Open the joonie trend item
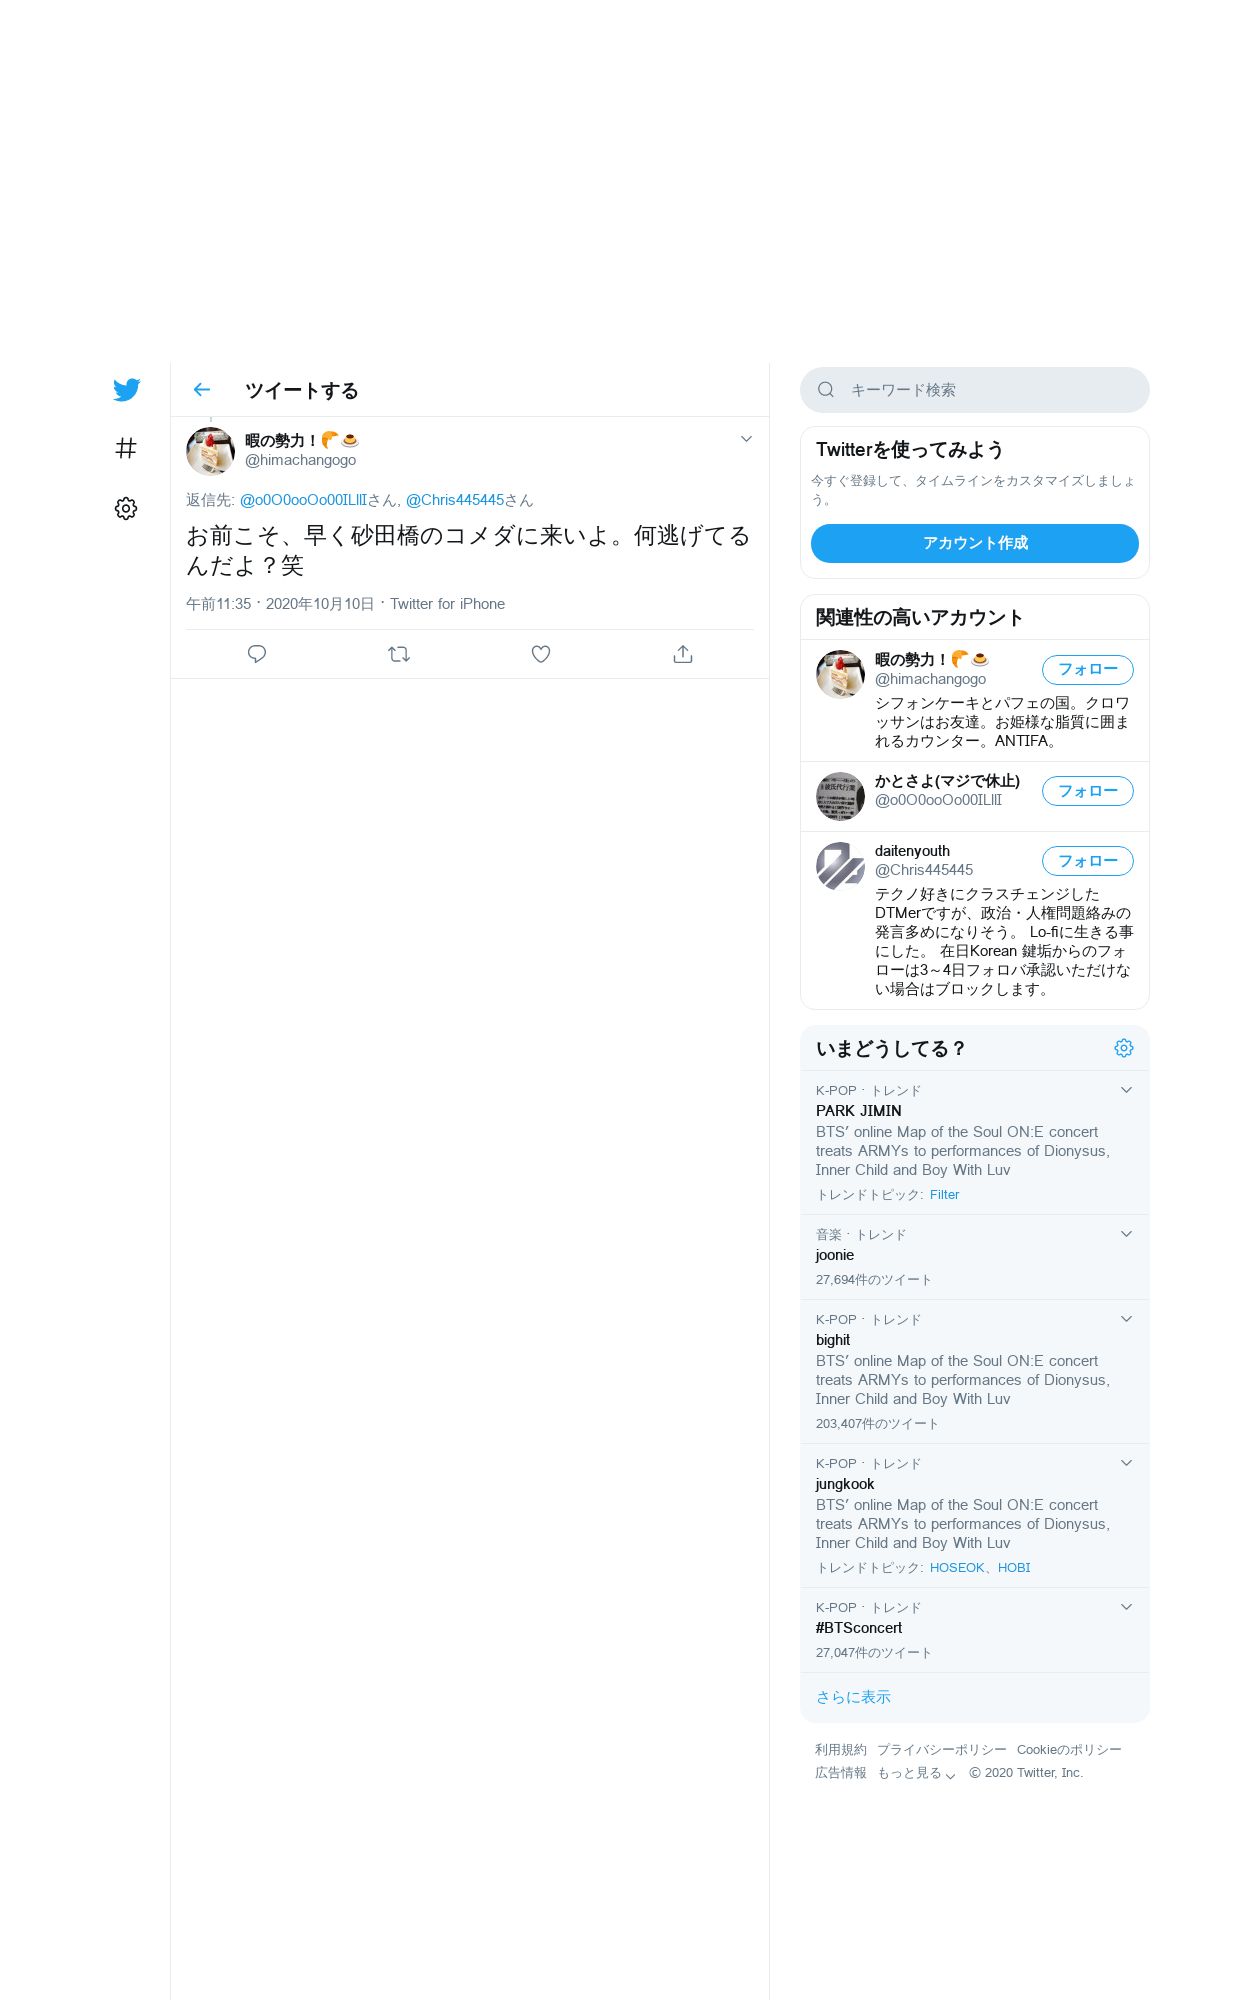Screen dimensions: 1242x2000 tap(975, 1257)
